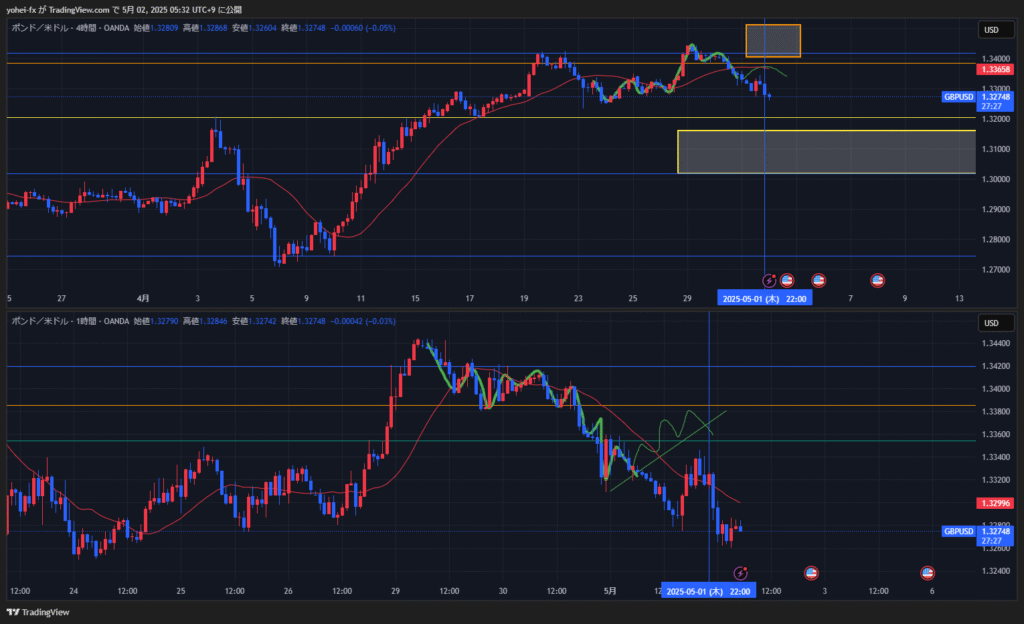Image resolution: width=1024 pixels, height=624 pixels.
Task: Open the US flag event next to the 4-hour chart's lightning icon
Action: coord(787,281)
